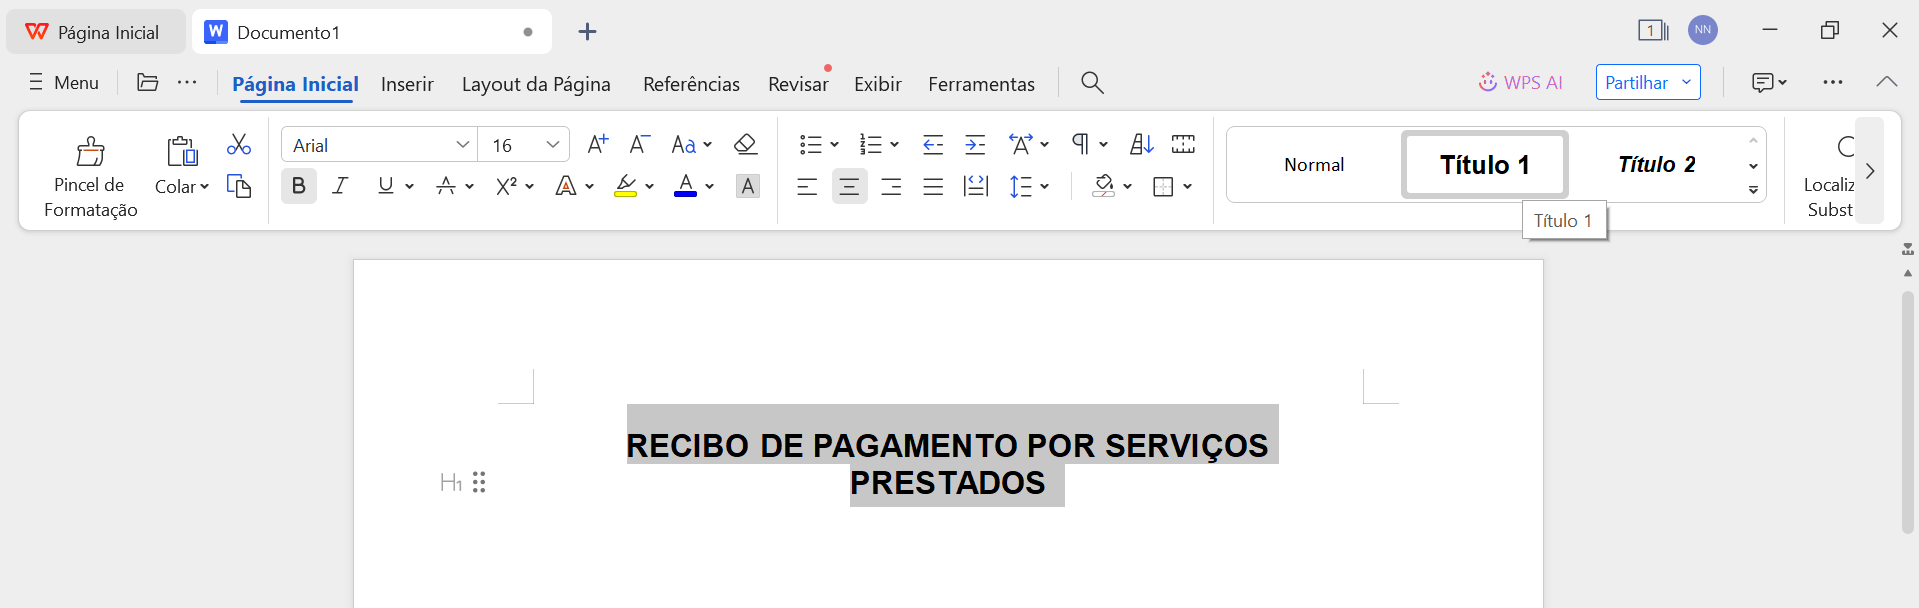Open the Referências tab

691,84
